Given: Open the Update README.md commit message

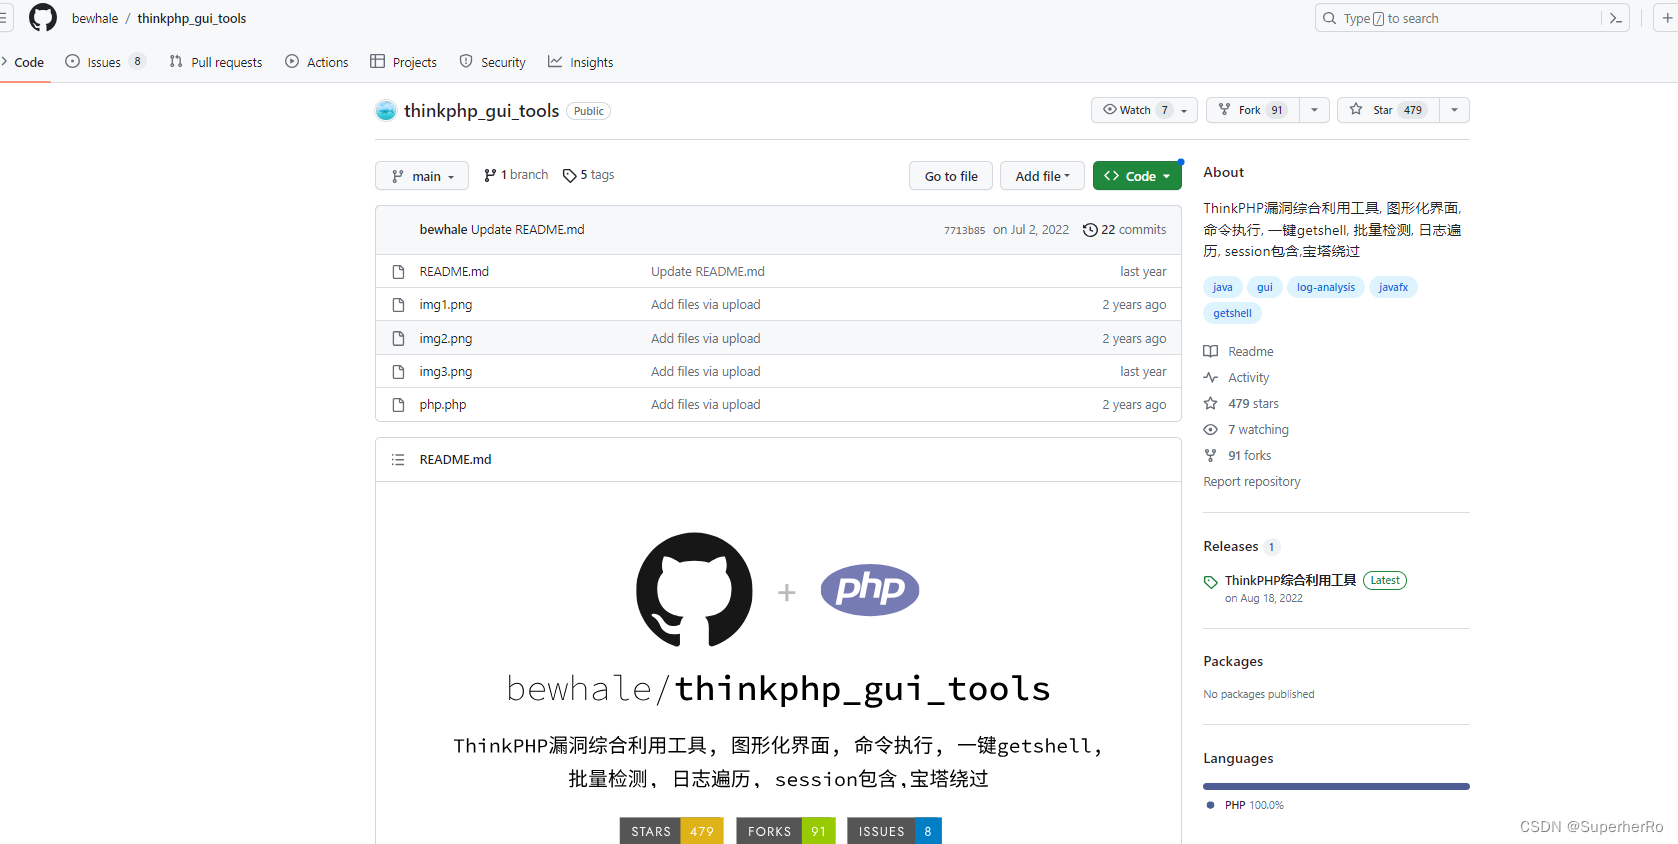Looking at the screenshot, I should [x=528, y=230].
